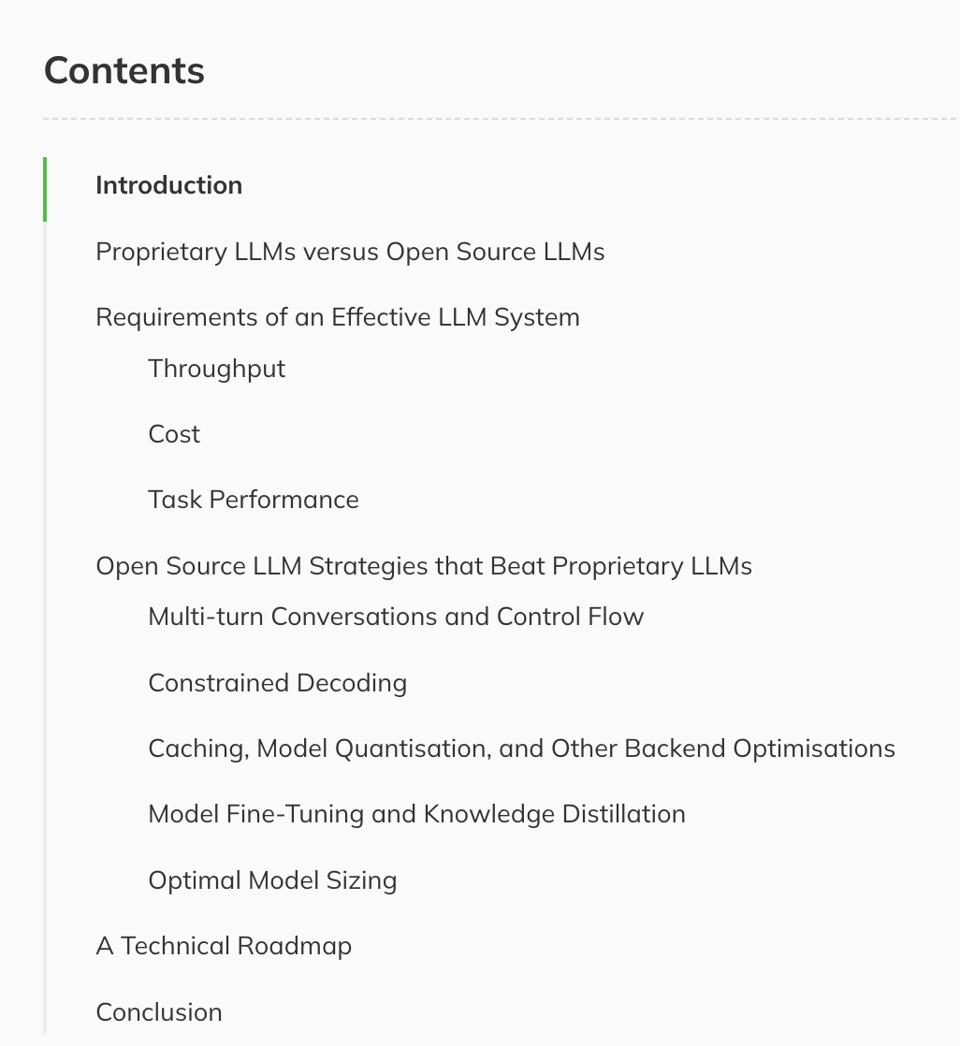960x1046 pixels.
Task: Select the Cost subsection link
Action: [174, 434]
